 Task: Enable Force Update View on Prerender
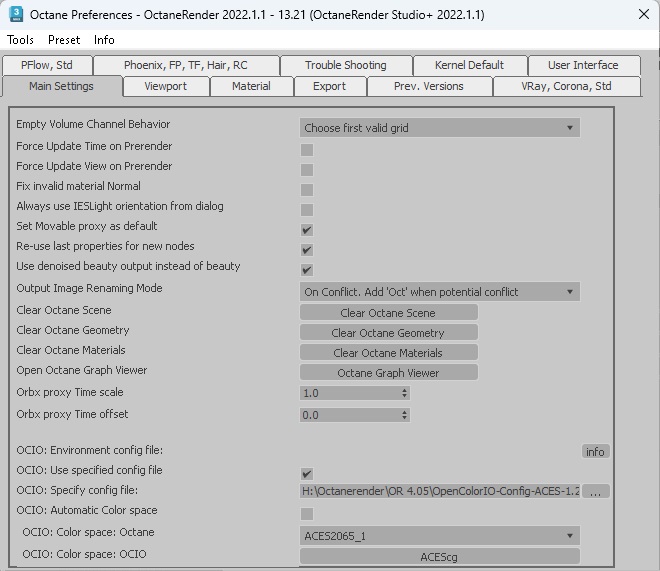[307, 170]
